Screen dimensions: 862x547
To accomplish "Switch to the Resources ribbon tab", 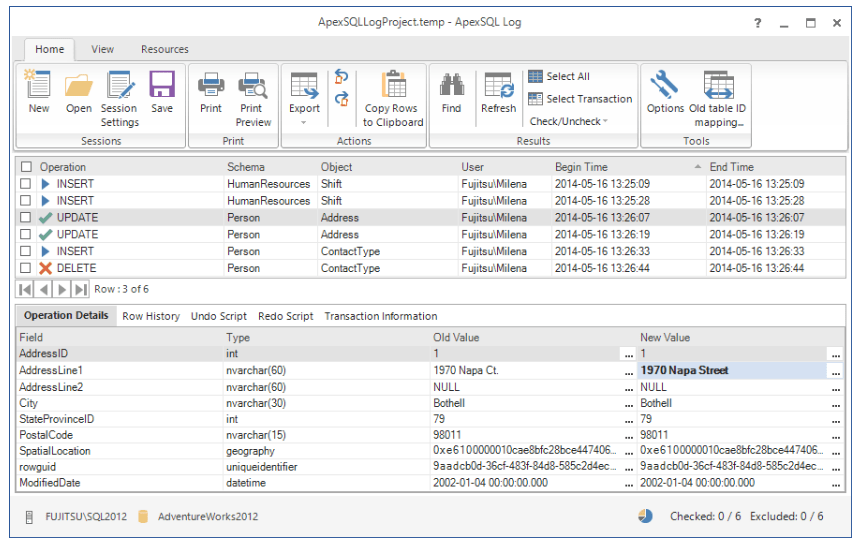I will pyautogui.click(x=164, y=49).
